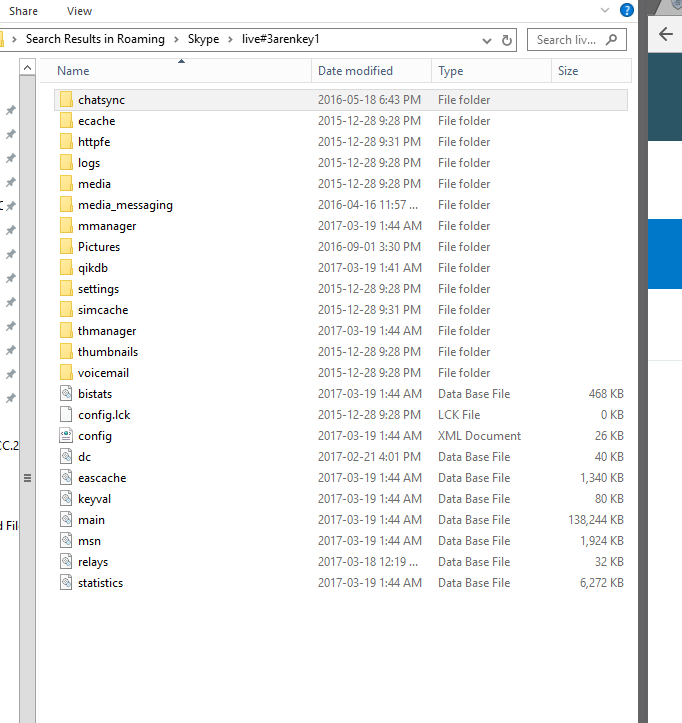Select the settings folder icon
The width and height of the screenshot is (682, 723).
(x=66, y=289)
